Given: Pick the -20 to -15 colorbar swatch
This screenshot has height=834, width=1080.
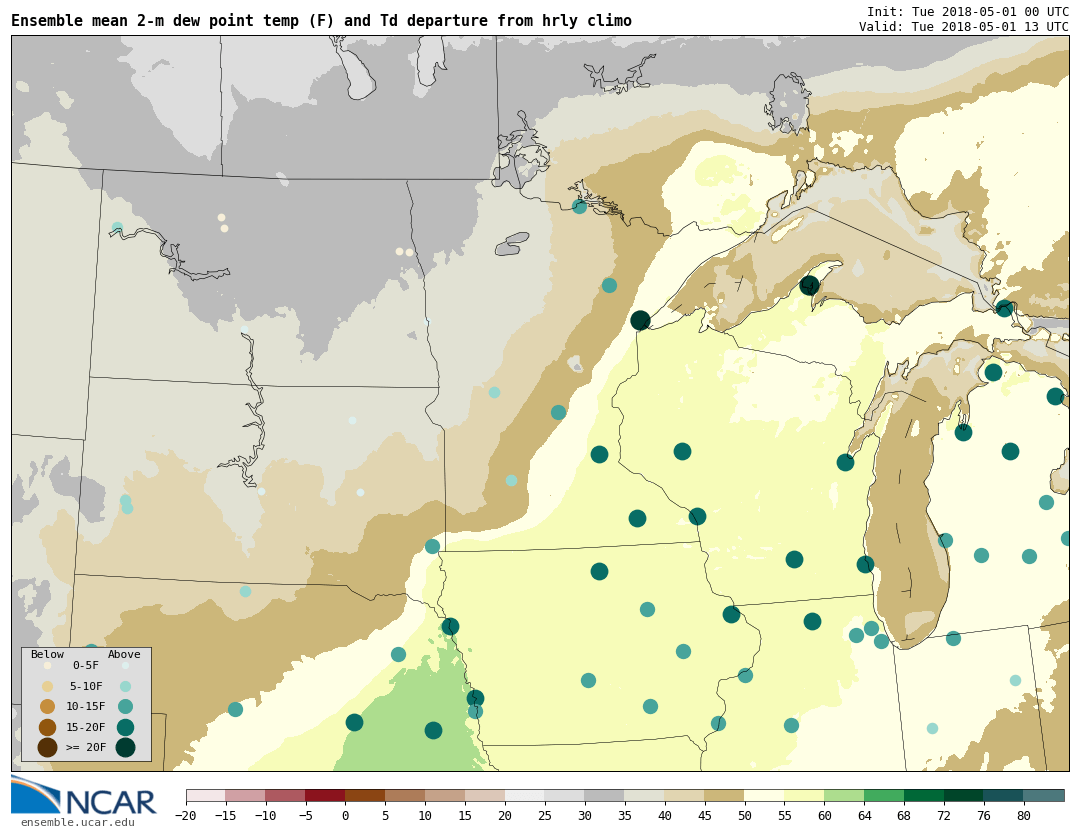Looking at the screenshot, I should [205, 795].
